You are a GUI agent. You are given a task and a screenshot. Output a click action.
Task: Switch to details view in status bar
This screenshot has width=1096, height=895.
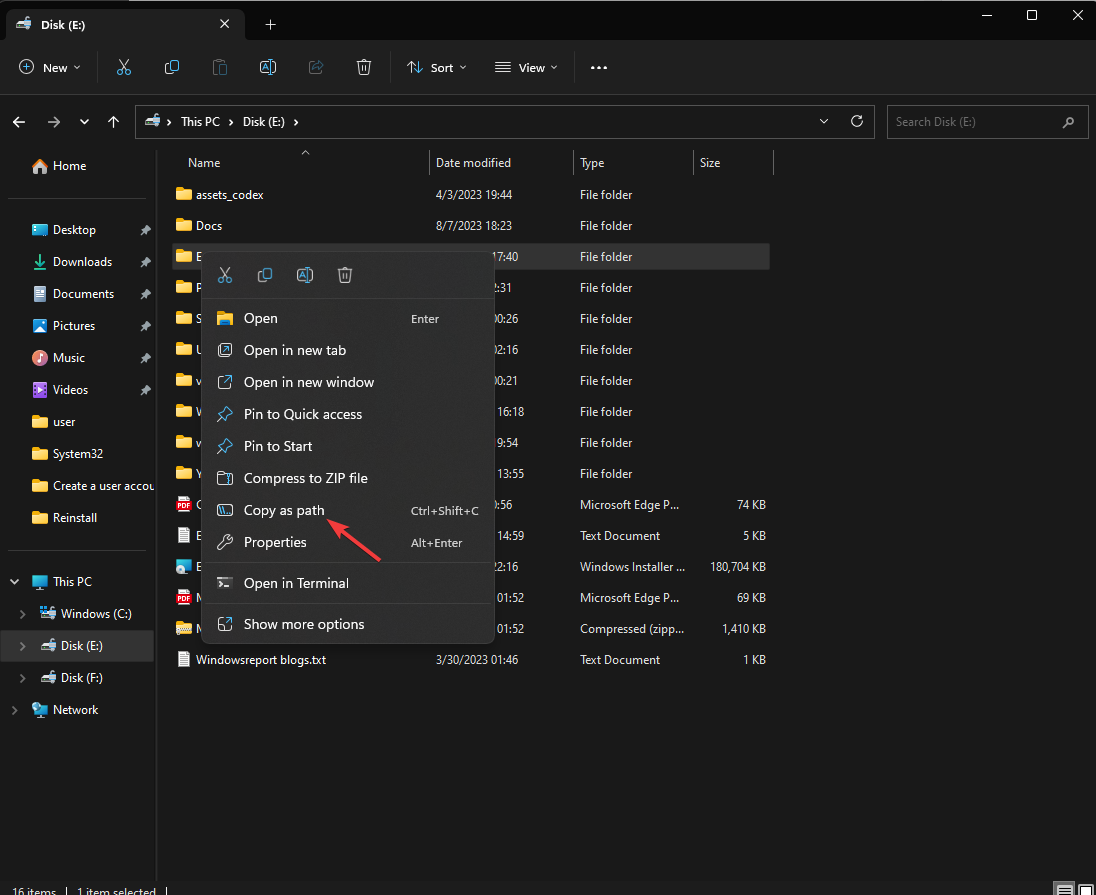1065,890
